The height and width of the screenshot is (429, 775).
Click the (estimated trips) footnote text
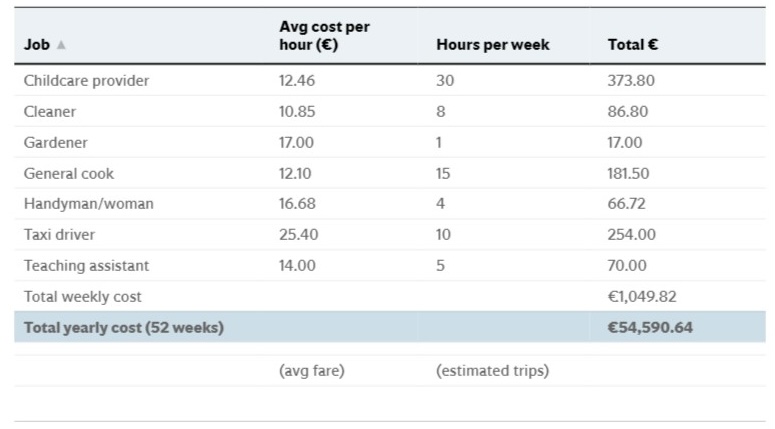[492, 371]
